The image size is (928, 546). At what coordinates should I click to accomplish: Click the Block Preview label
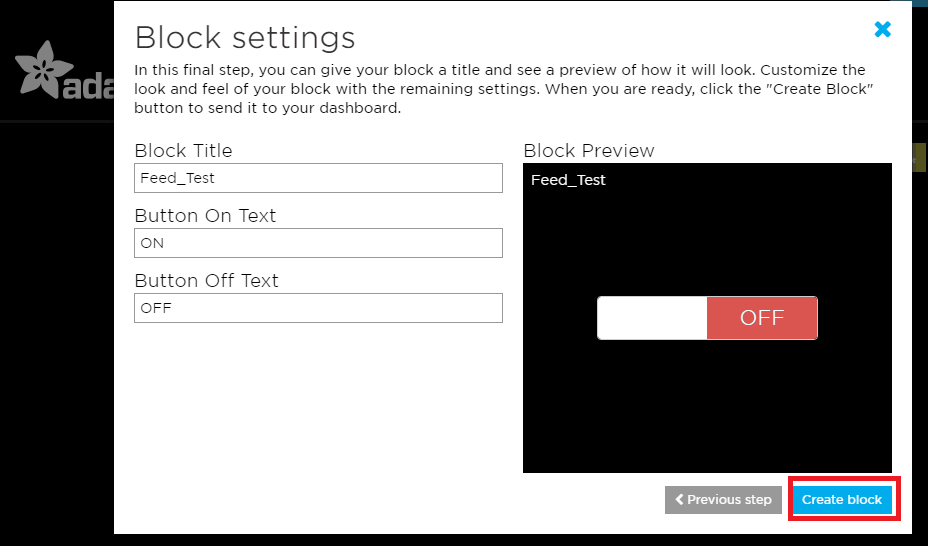pos(588,151)
